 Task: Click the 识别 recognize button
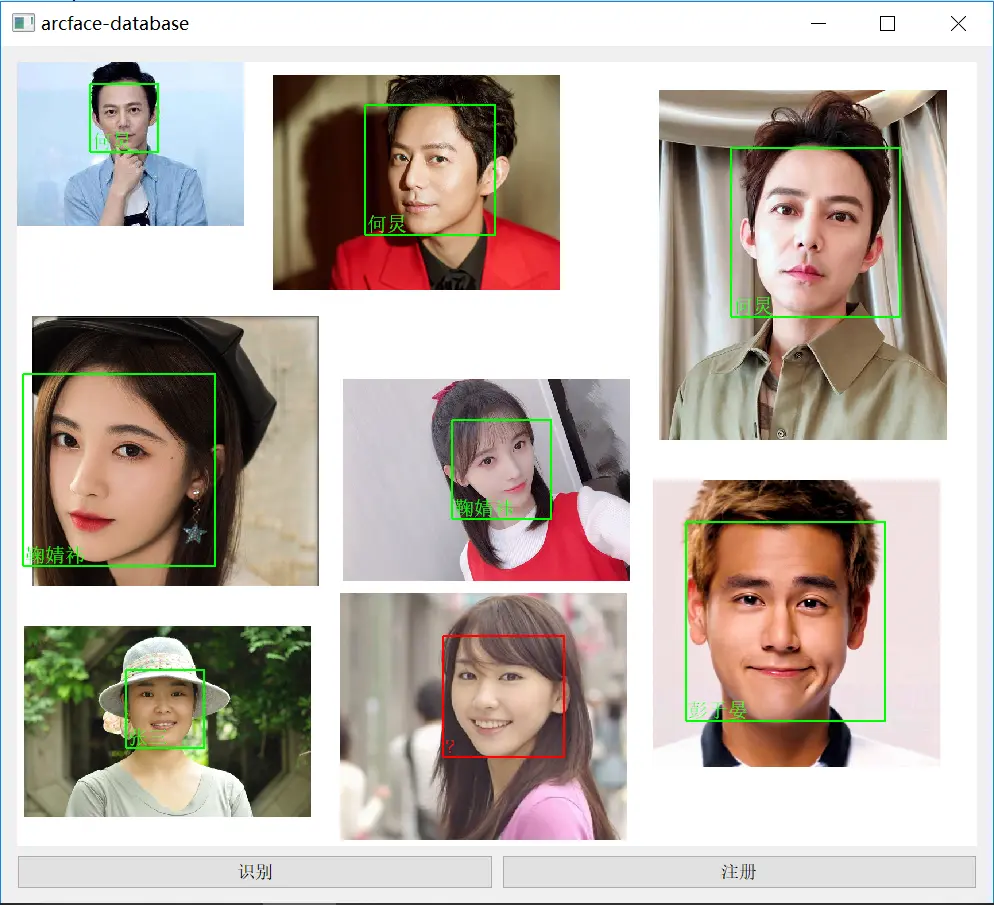pyautogui.click(x=255, y=871)
